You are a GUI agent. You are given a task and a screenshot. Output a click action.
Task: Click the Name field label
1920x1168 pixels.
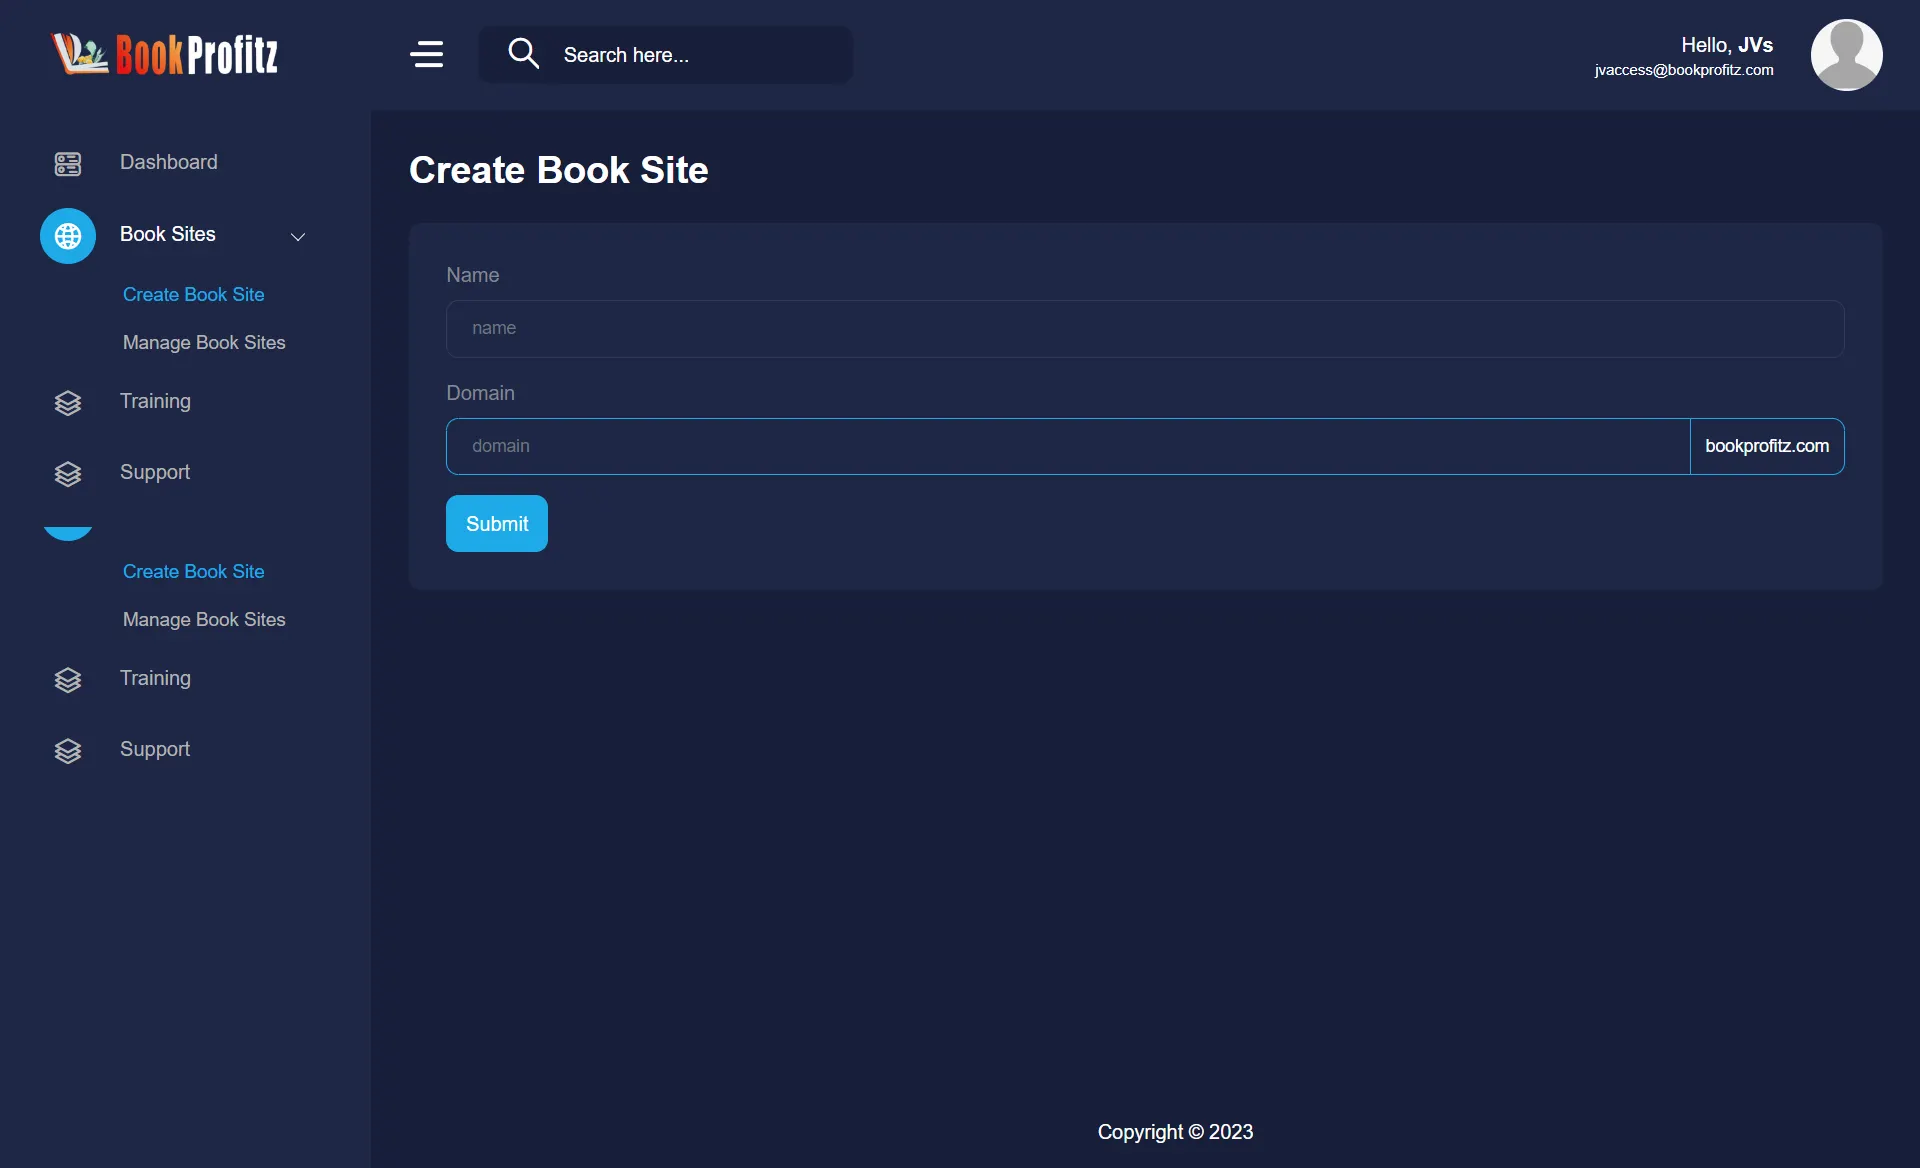(x=473, y=275)
